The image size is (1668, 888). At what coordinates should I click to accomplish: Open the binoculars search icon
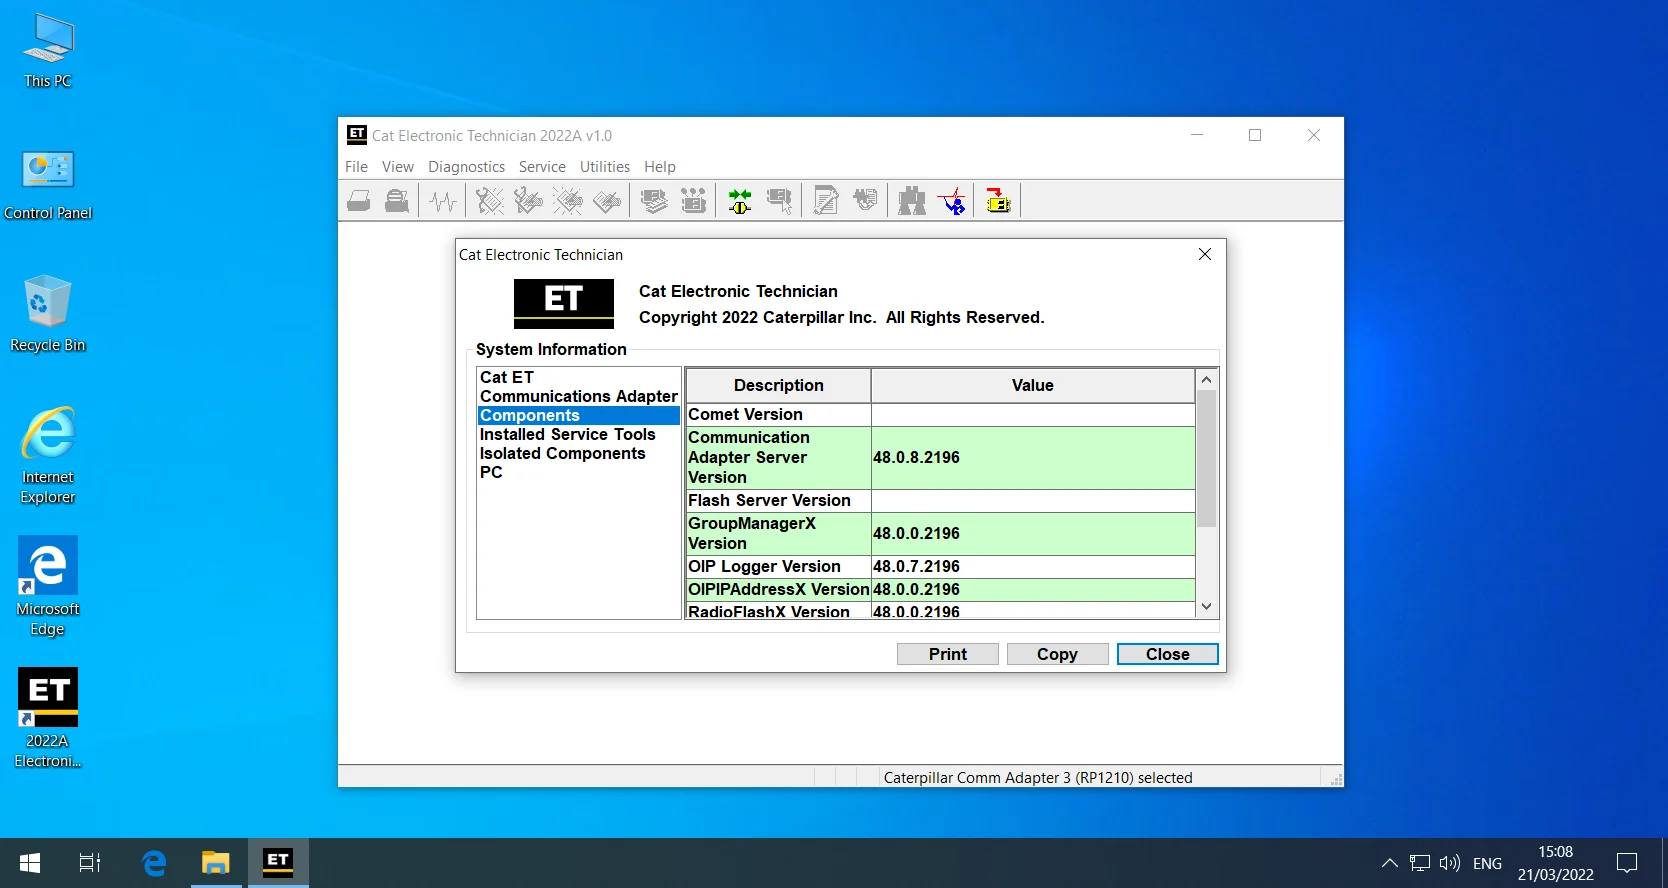(x=911, y=201)
